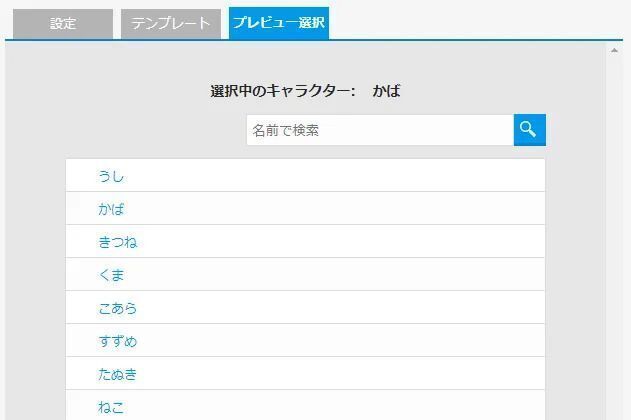The height and width of the screenshot is (420, 631).
Task: Select the かば list entry
Action: [111, 209]
